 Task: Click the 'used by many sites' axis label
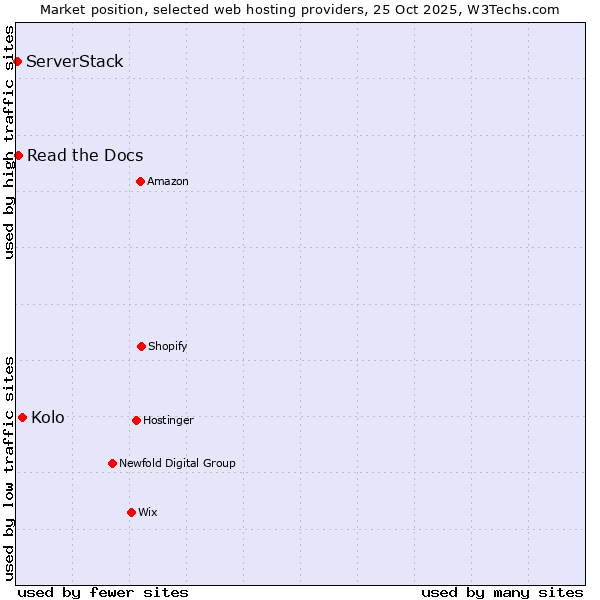coord(502,592)
